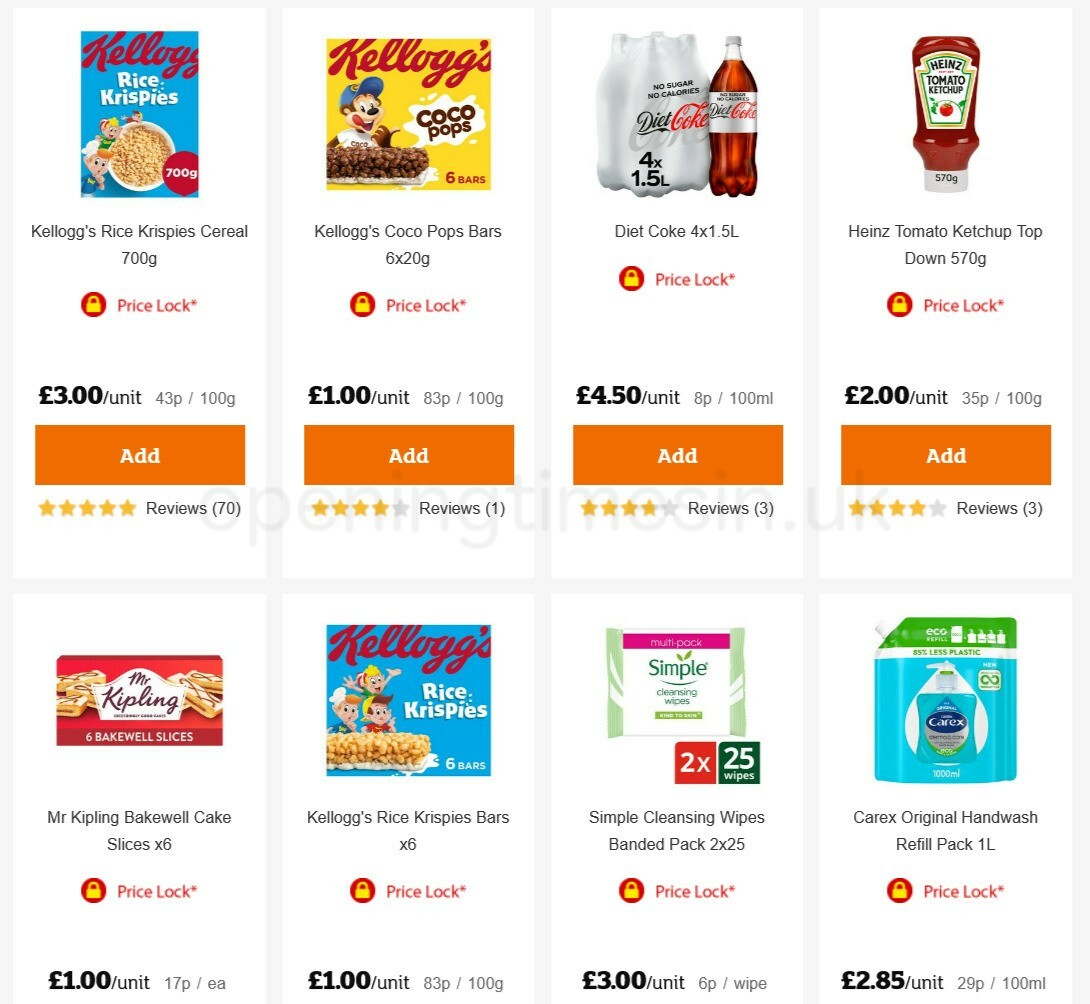Viewport: 1090px width, 1004px height.
Task: Click the Price Lock padlock icon for Rice Krispies Bars
Action: (362, 891)
